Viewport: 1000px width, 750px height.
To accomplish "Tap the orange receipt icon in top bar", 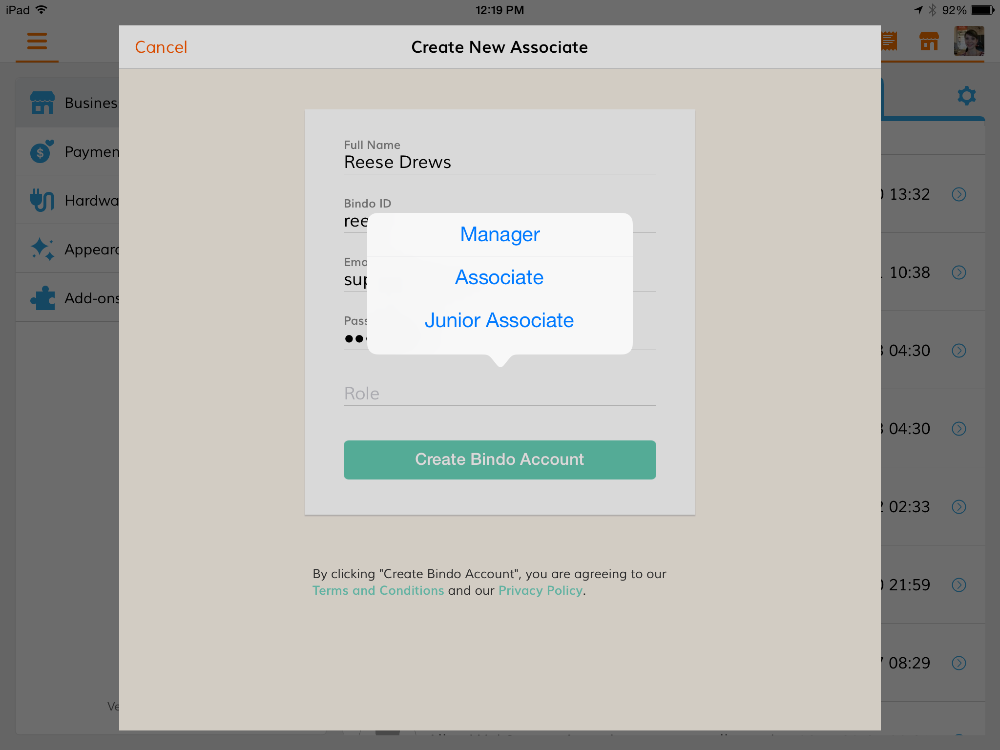I will (889, 41).
